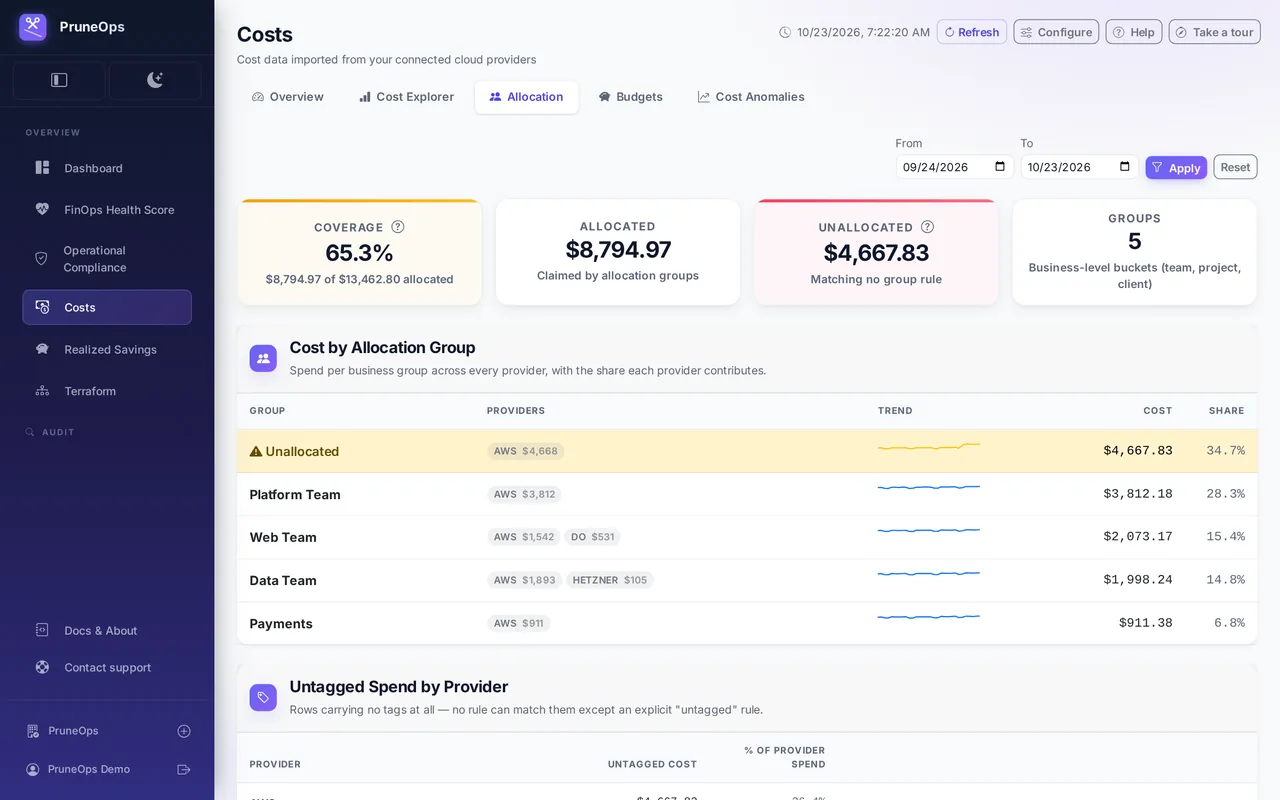Click the Data Team group name
This screenshot has width=1280, height=800.
(283, 580)
